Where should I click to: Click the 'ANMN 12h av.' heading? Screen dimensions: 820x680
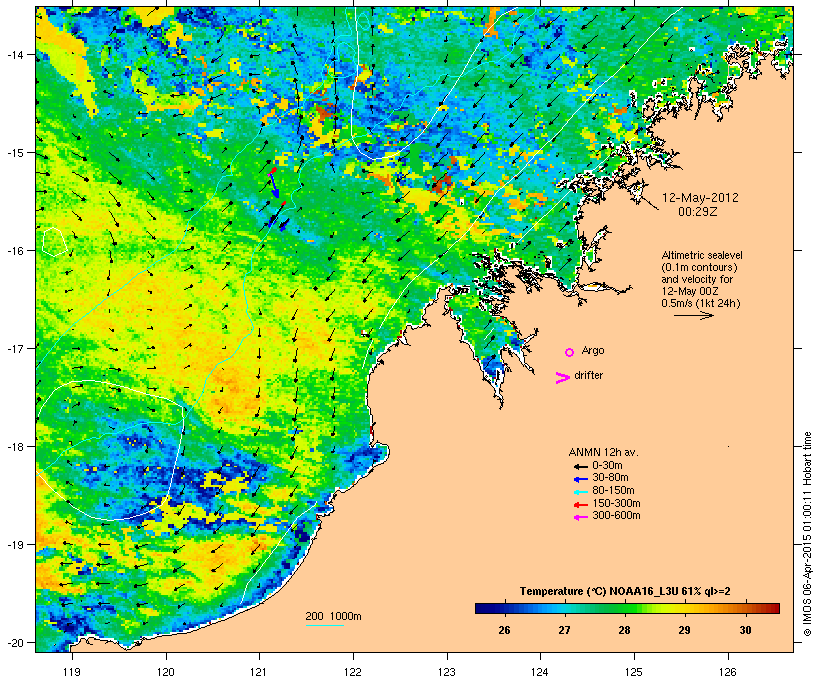coord(603,452)
